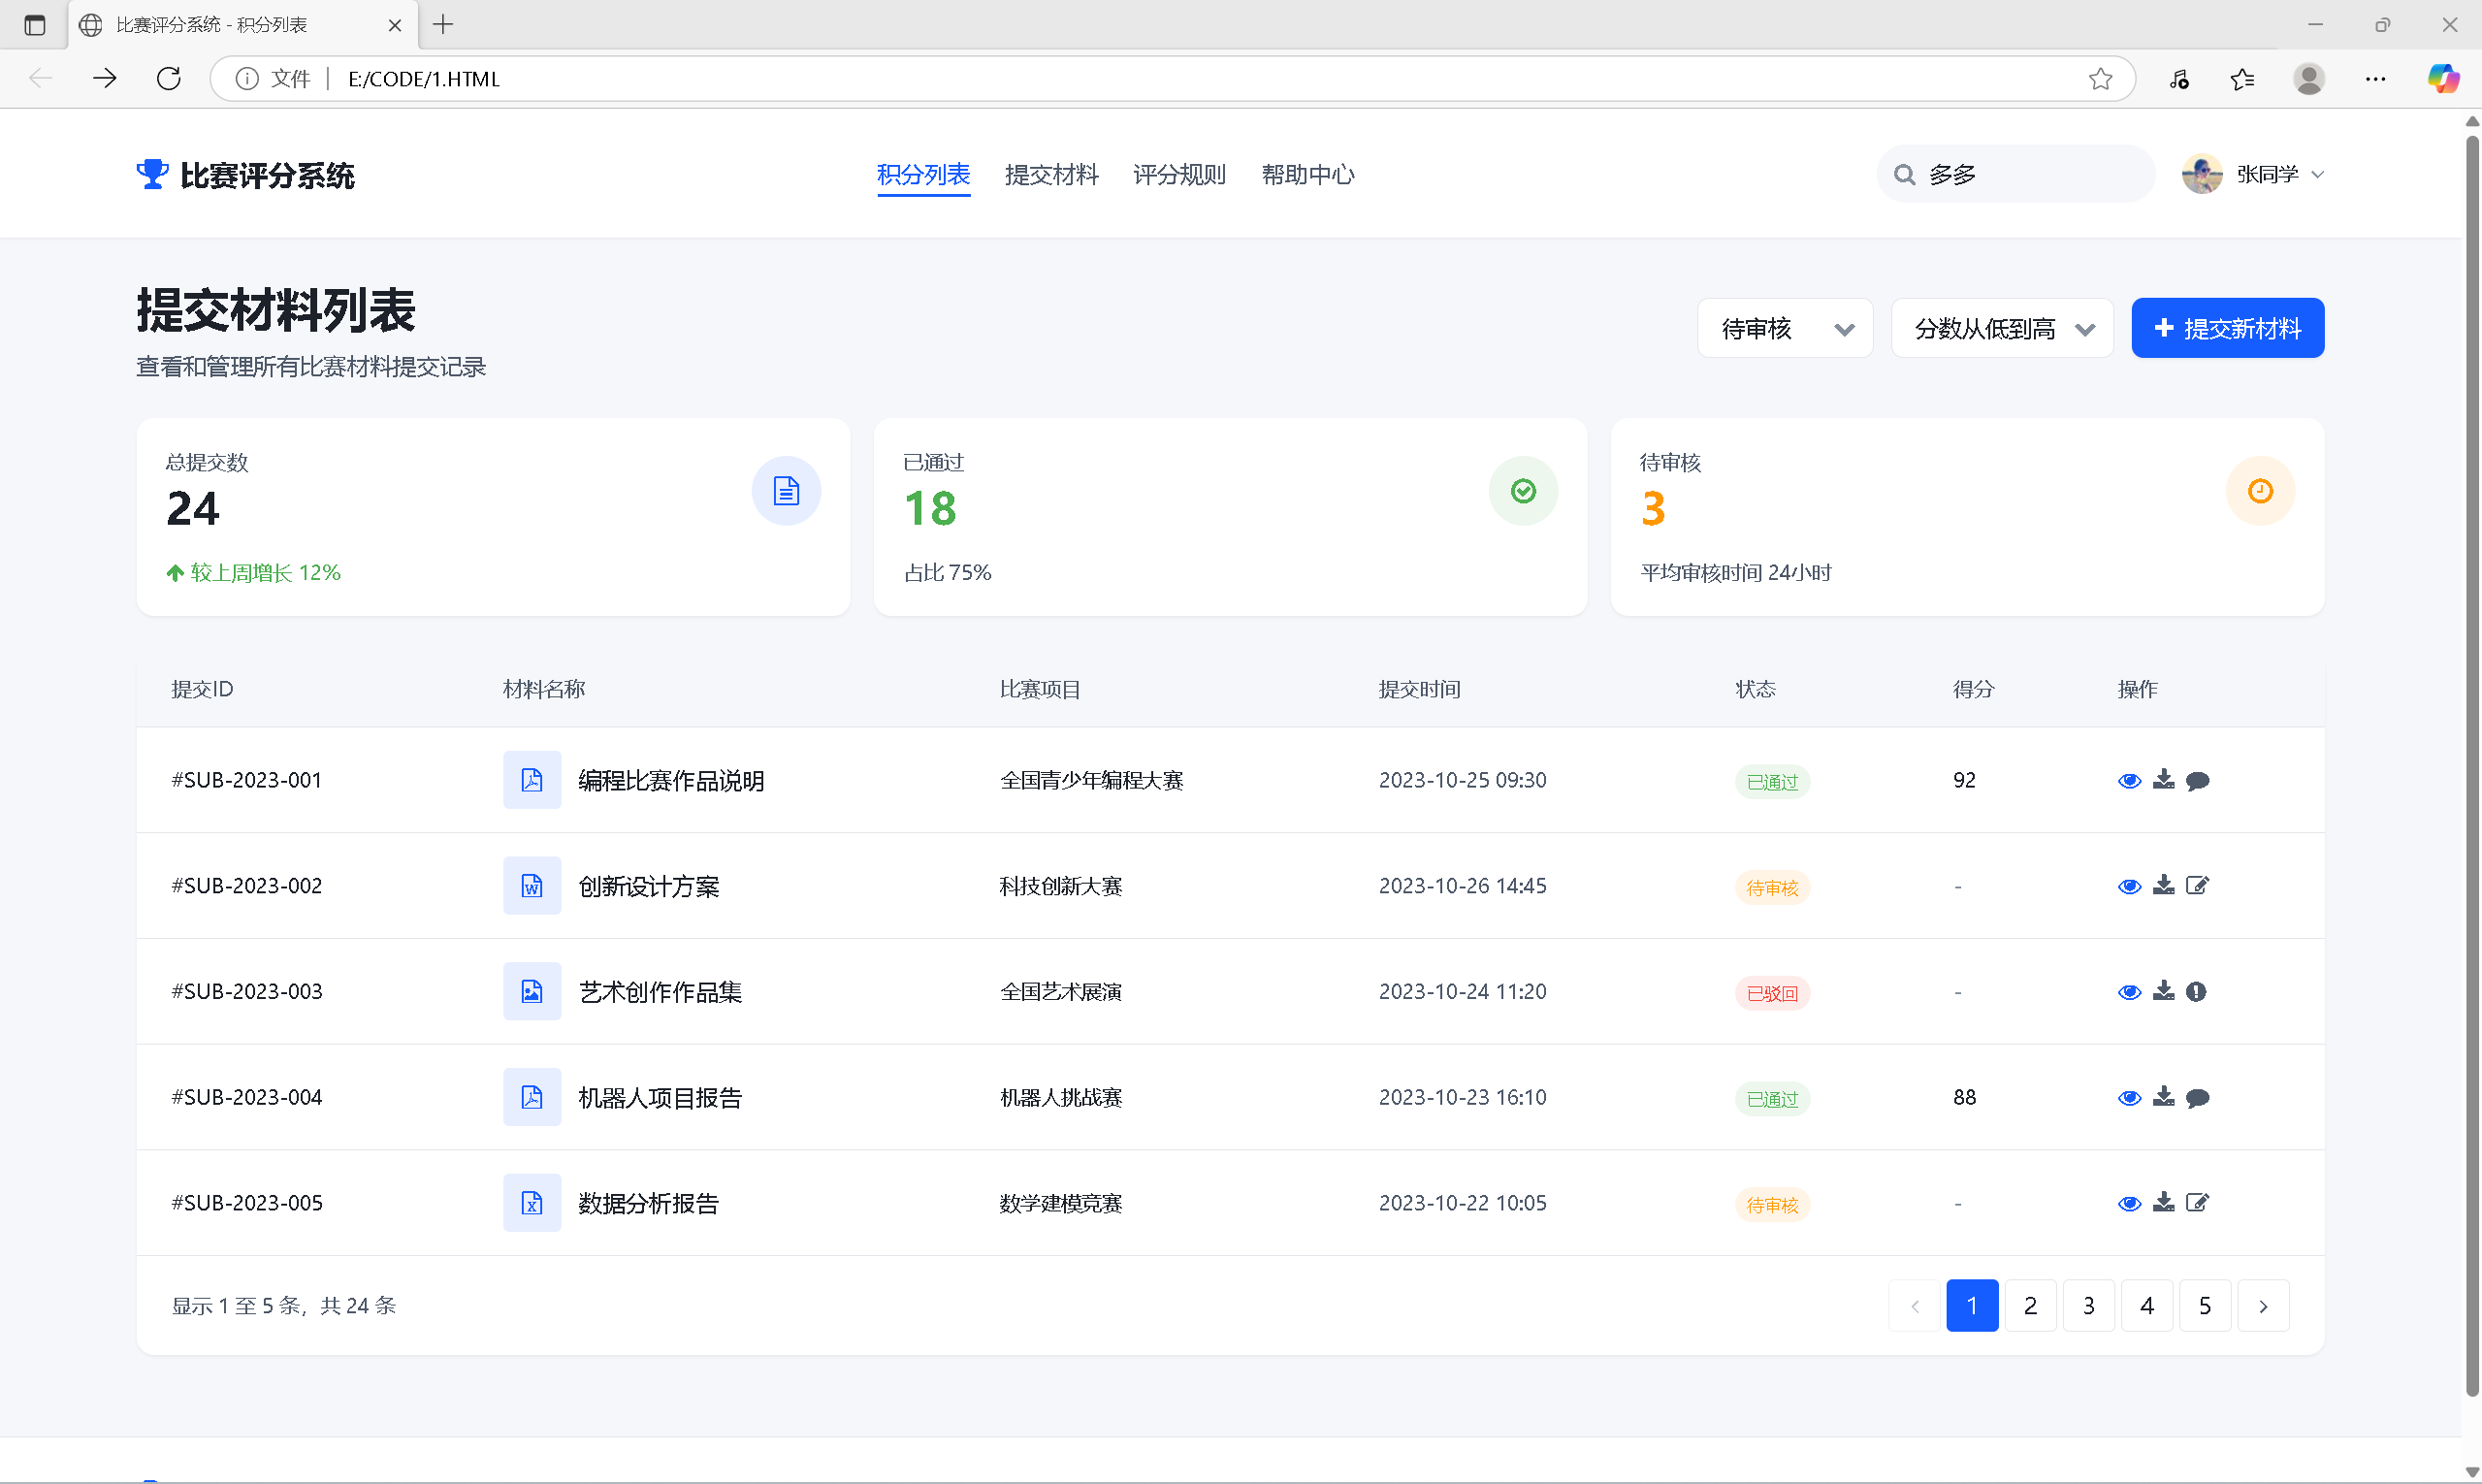Viewport: 2482px width, 1484px height.
Task: Open the 评分规则 nav tab
Action: click(x=1179, y=175)
